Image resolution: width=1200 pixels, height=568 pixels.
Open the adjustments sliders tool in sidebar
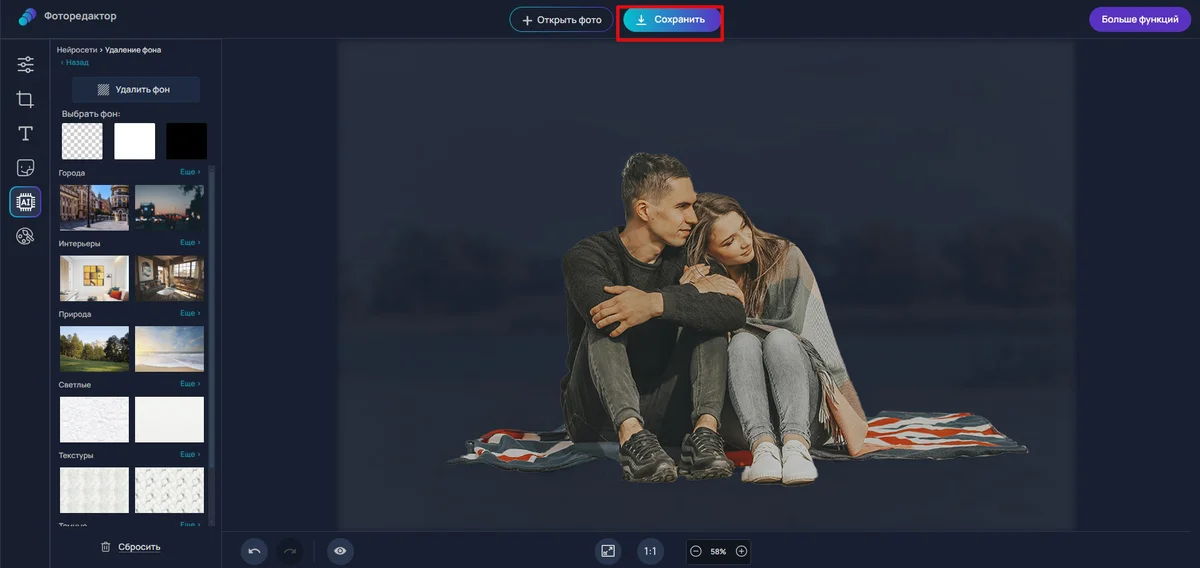tap(25, 65)
